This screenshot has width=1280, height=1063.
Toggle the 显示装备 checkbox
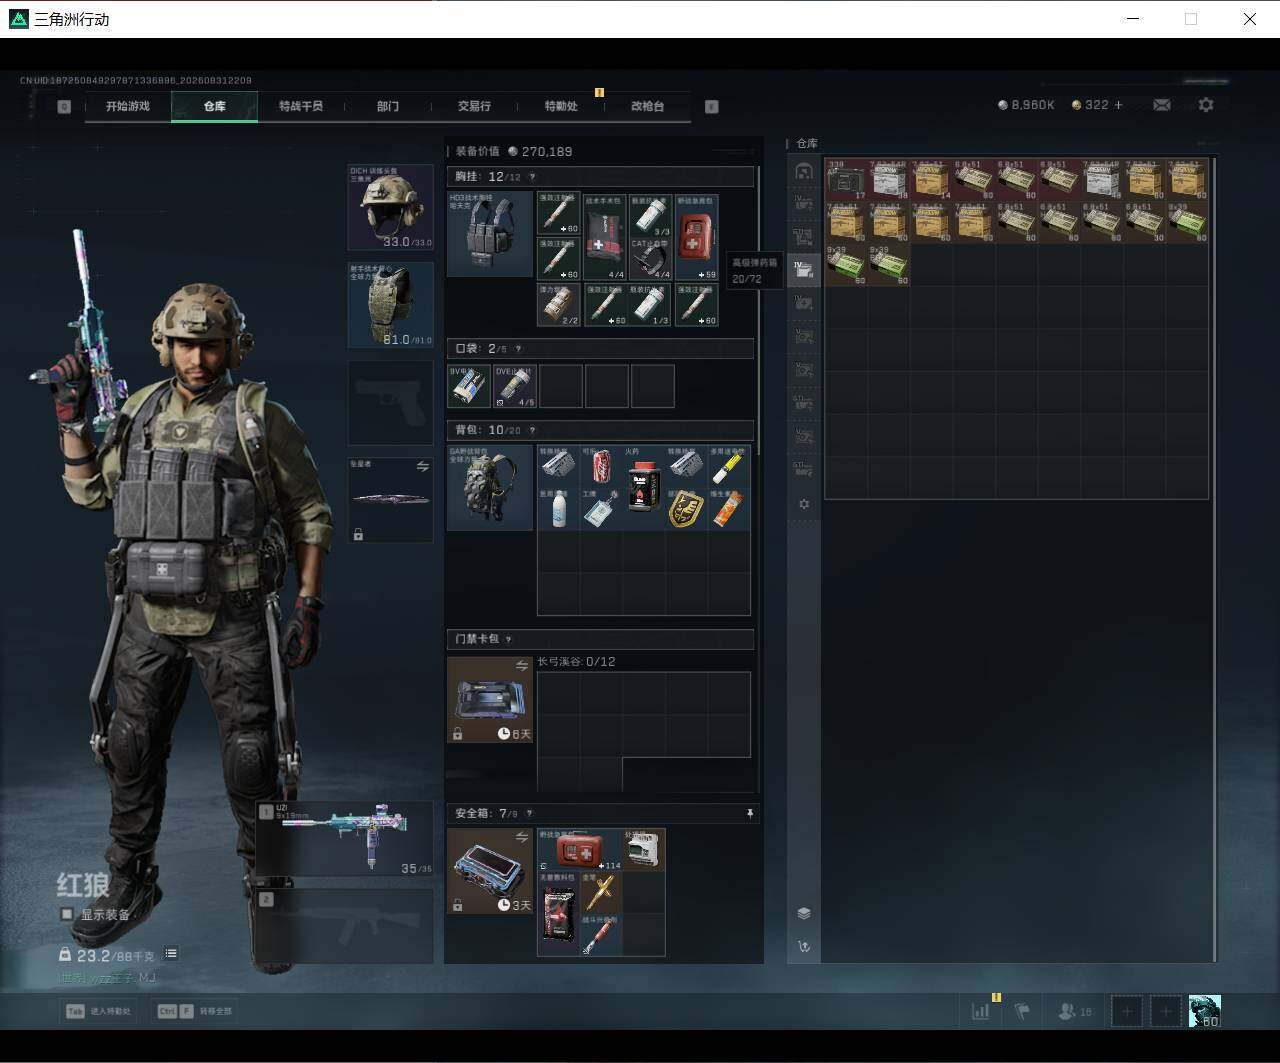click(67, 914)
